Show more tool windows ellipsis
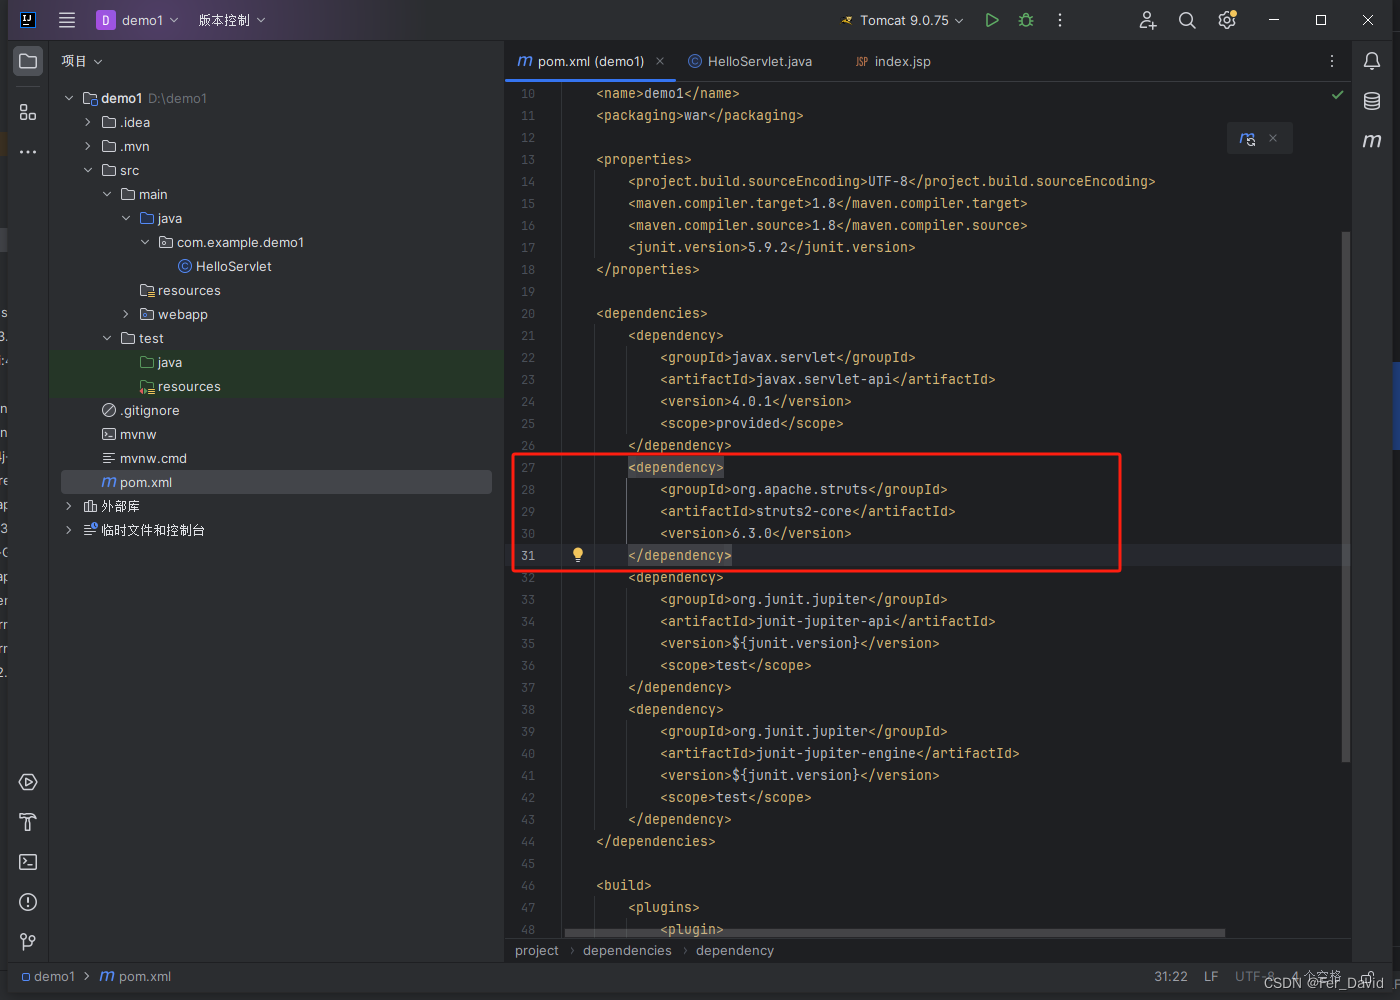The height and width of the screenshot is (1000, 1400). (28, 152)
